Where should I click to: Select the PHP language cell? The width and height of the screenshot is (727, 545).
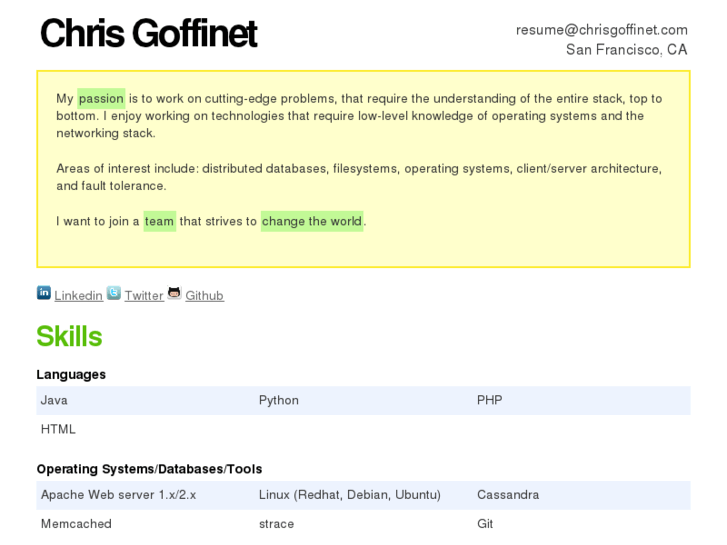pos(489,400)
